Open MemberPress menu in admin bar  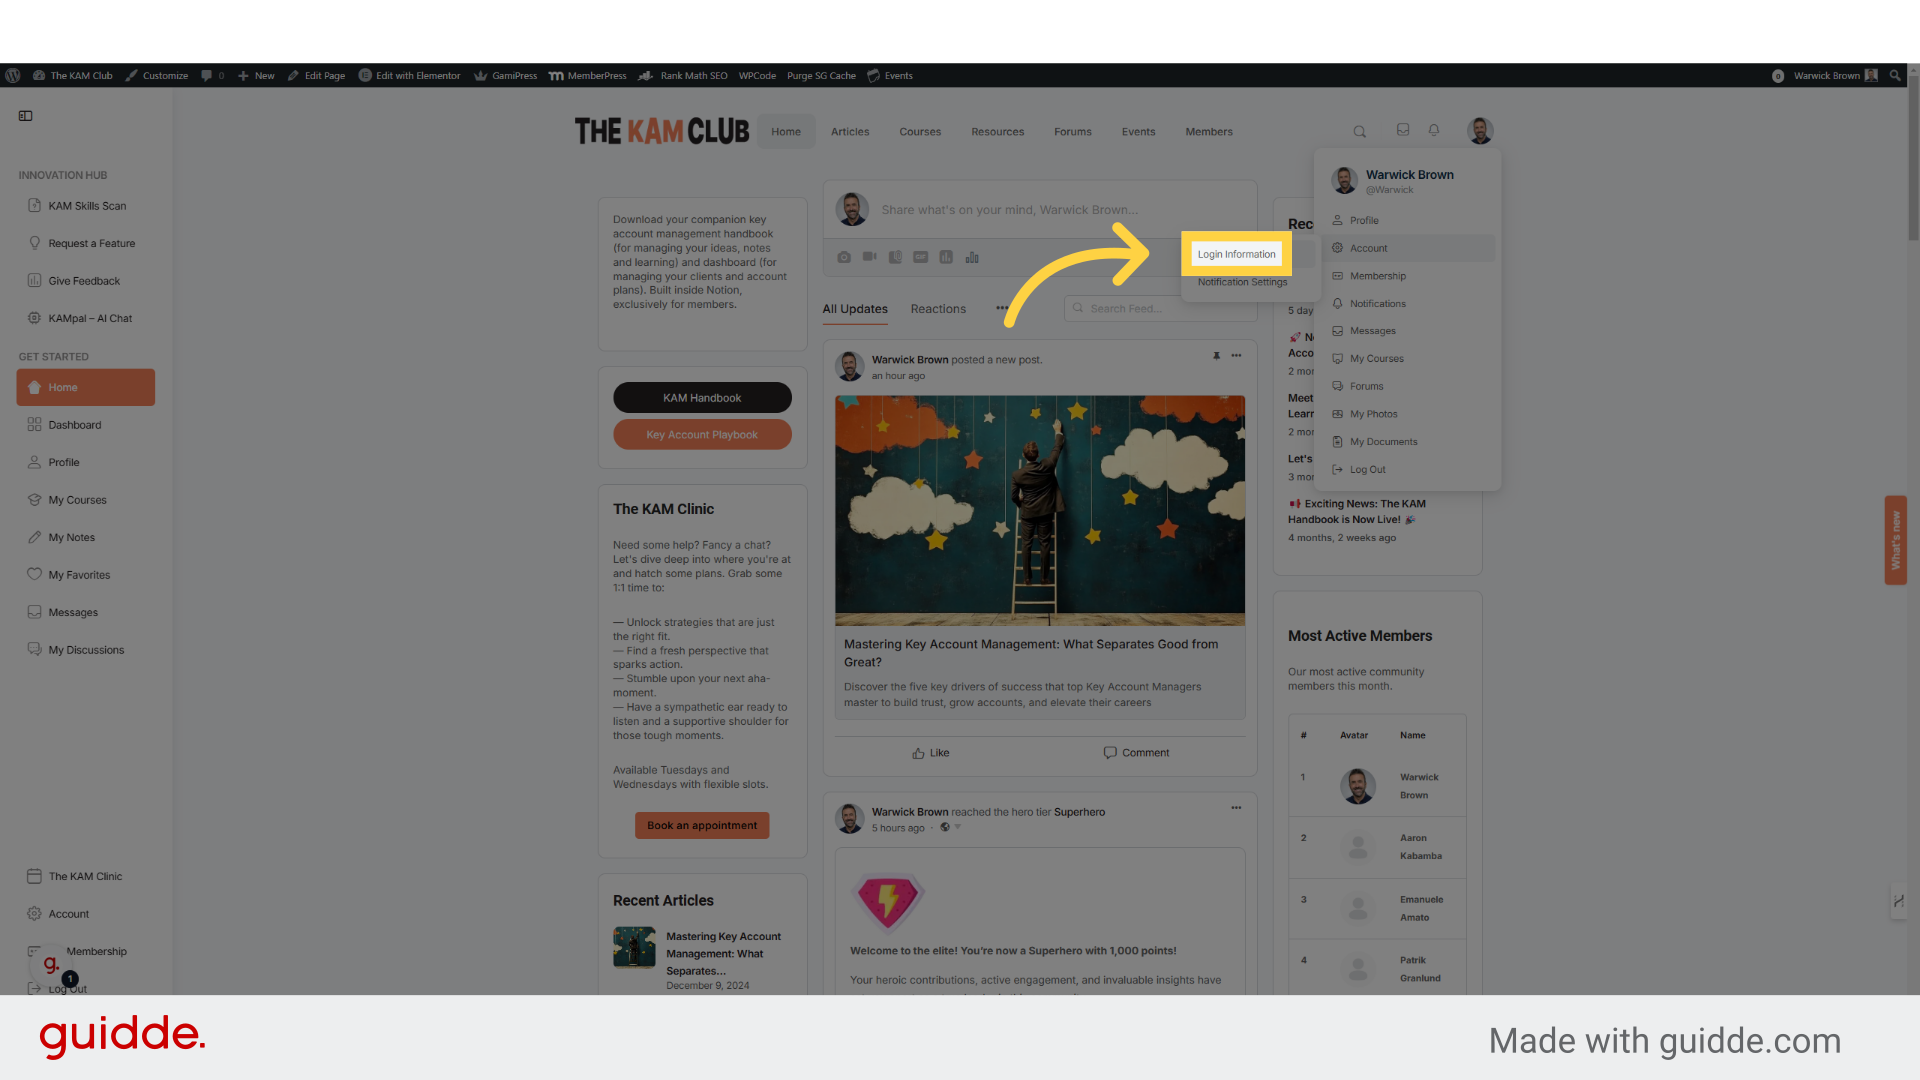coord(588,75)
